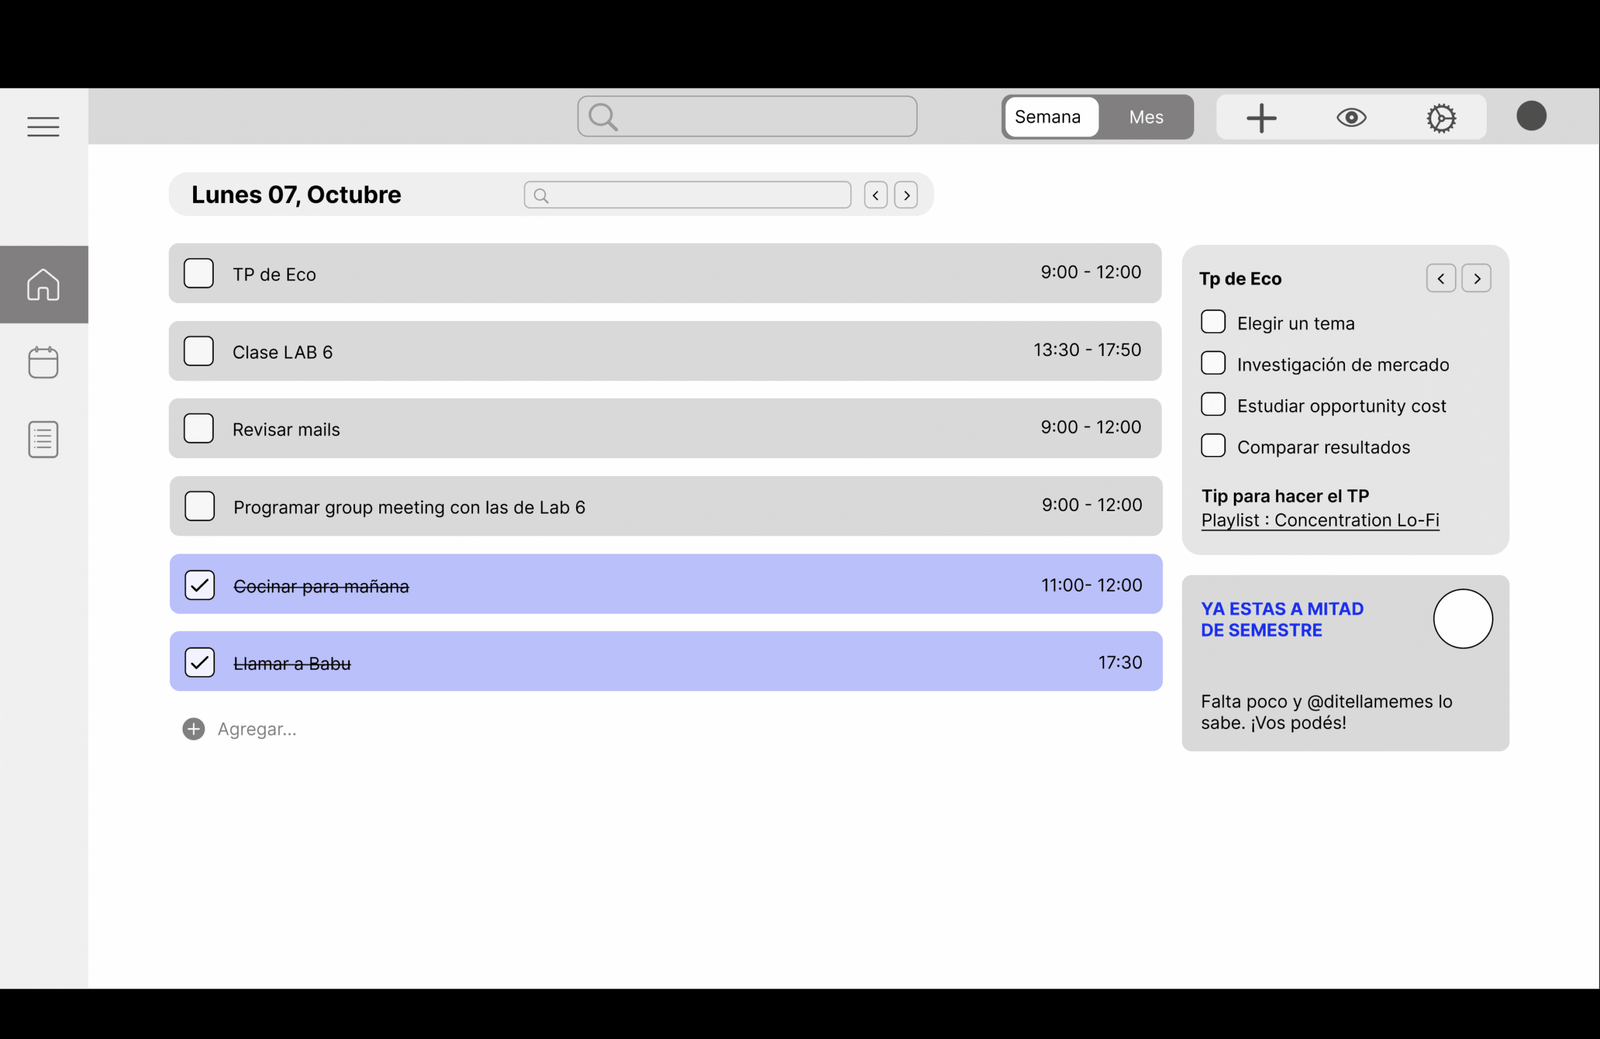The image size is (1600, 1039).
Task: Open settings with the gear icon
Action: (x=1441, y=118)
